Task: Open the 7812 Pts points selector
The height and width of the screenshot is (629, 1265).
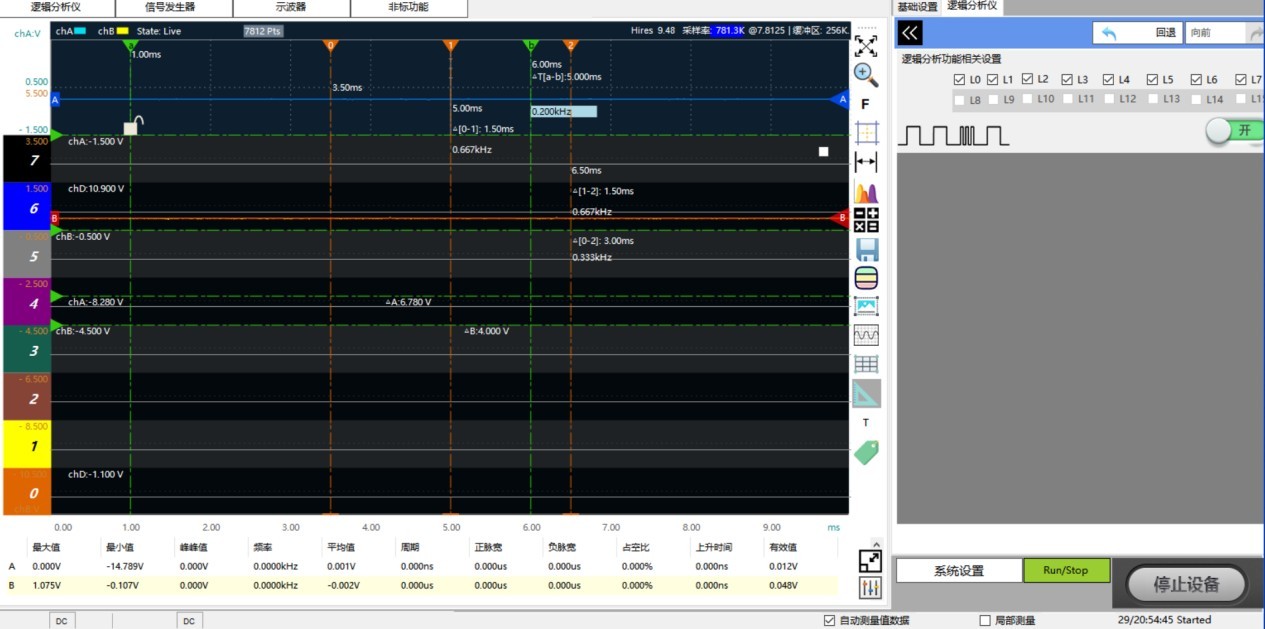Action: click(263, 31)
